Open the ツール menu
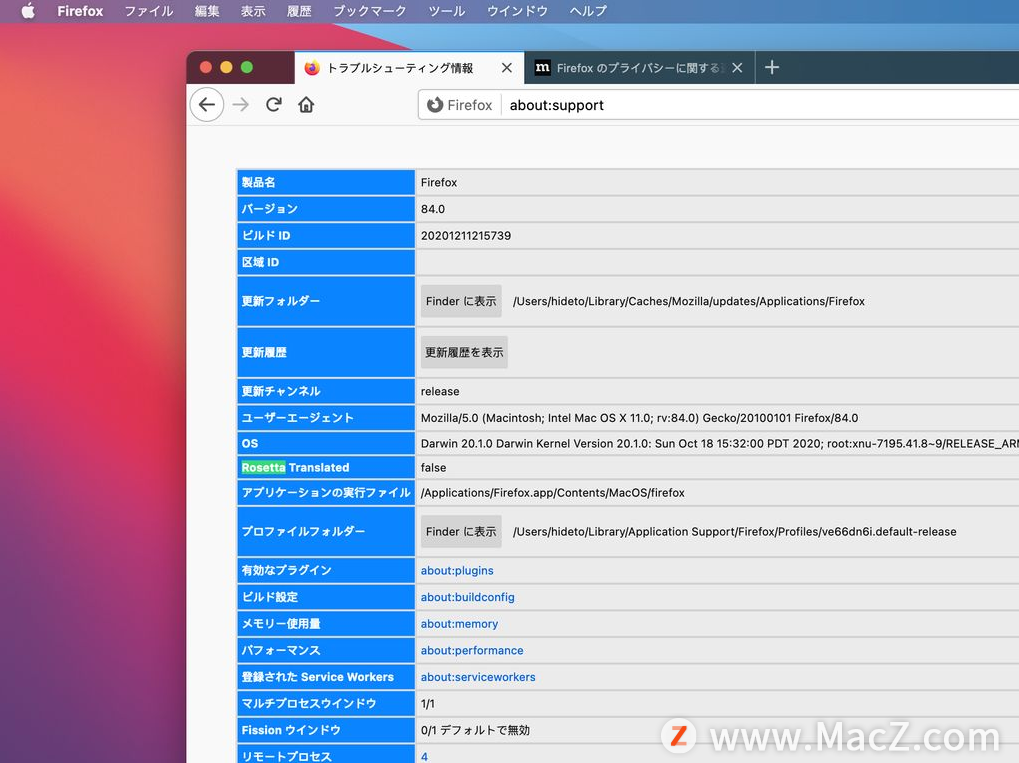Image resolution: width=1019 pixels, height=763 pixels. [x=446, y=11]
